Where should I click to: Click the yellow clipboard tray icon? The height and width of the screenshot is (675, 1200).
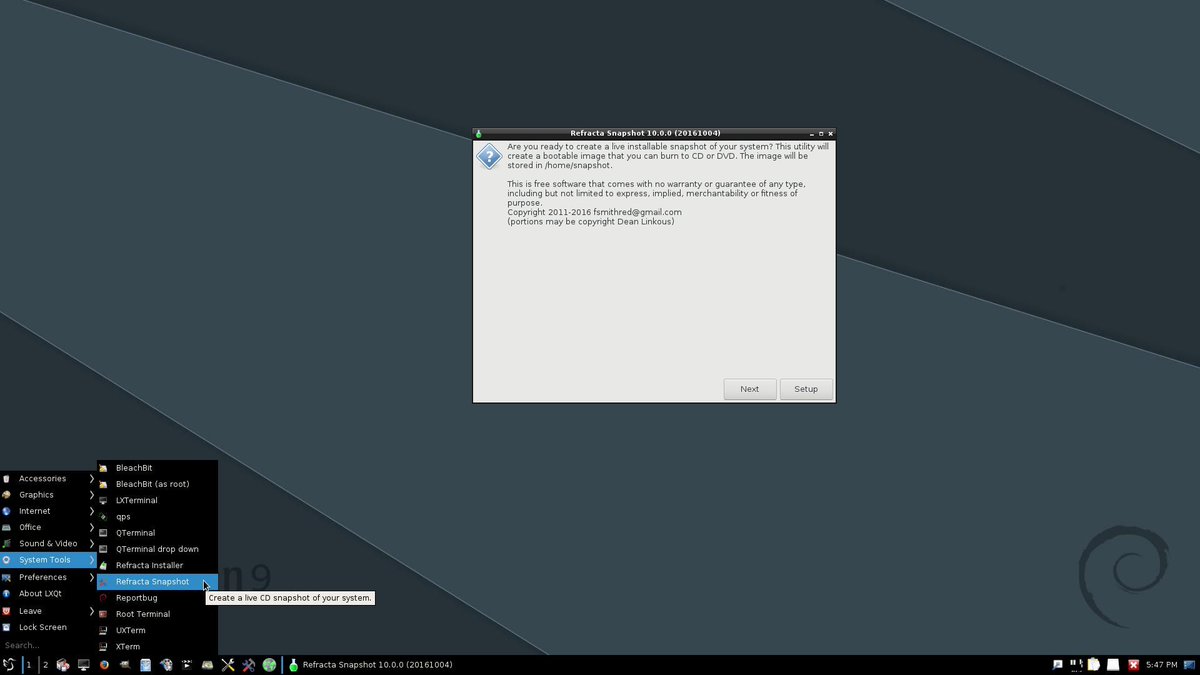pos(1094,664)
